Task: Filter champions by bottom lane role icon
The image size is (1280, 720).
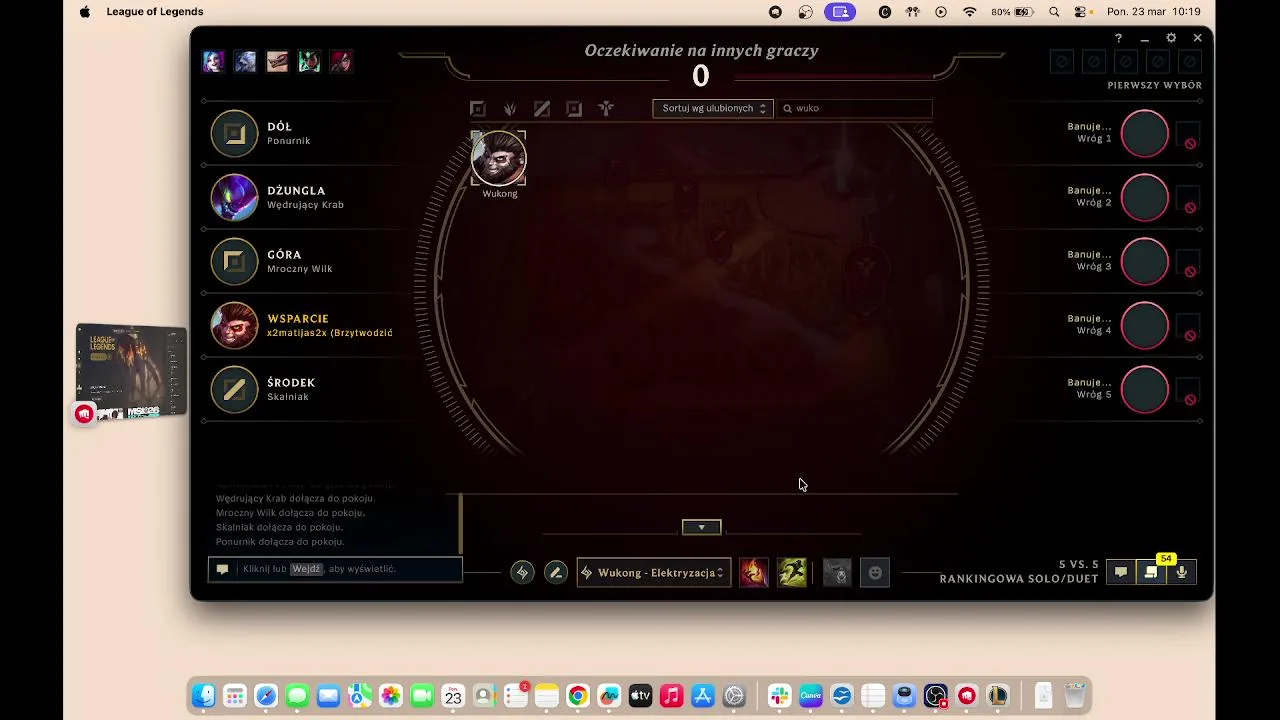Action: (x=574, y=109)
